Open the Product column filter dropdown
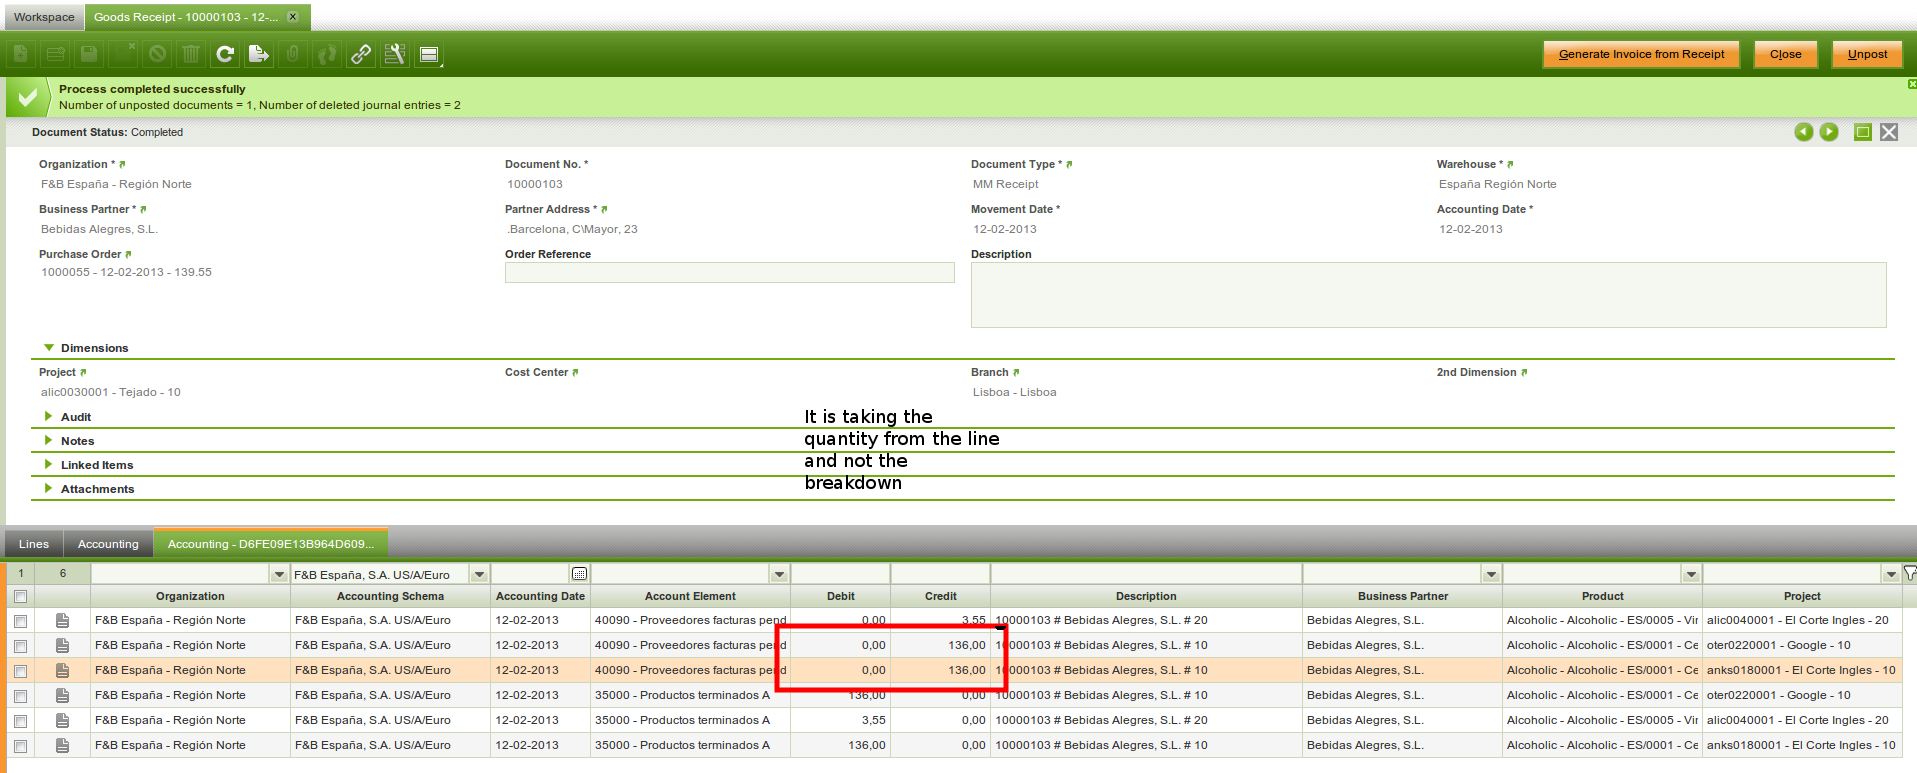 click(x=1691, y=574)
